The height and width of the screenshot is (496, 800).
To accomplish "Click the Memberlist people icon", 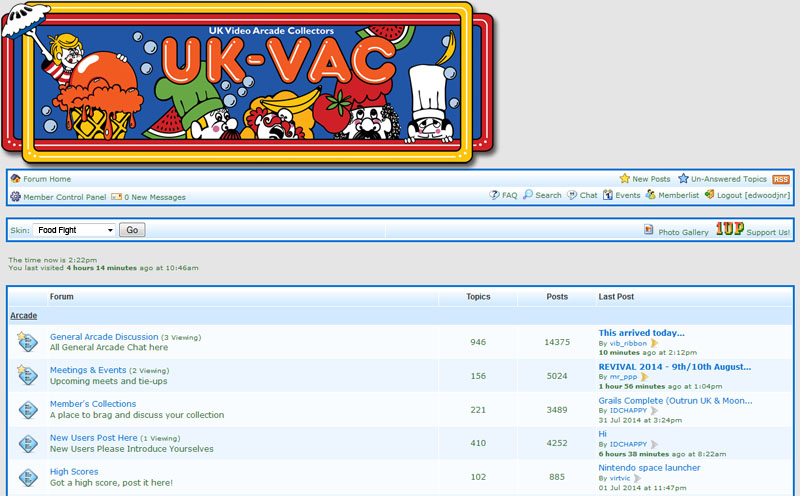I will (651, 194).
